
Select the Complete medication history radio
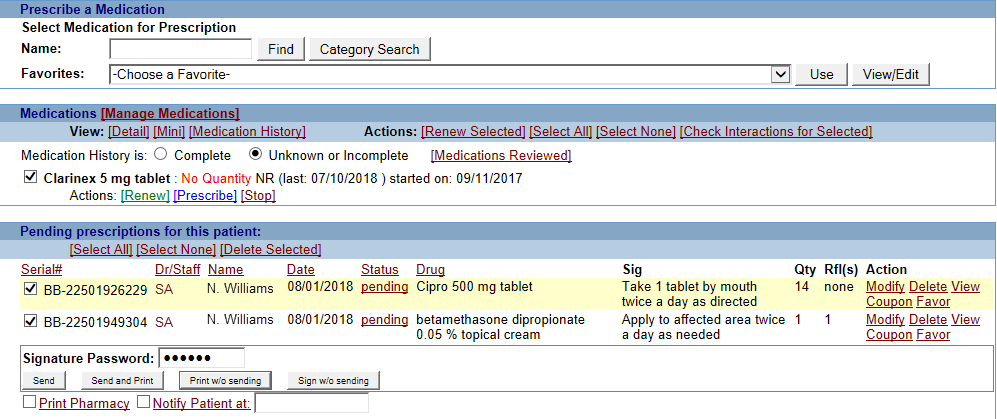tap(160, 155)
